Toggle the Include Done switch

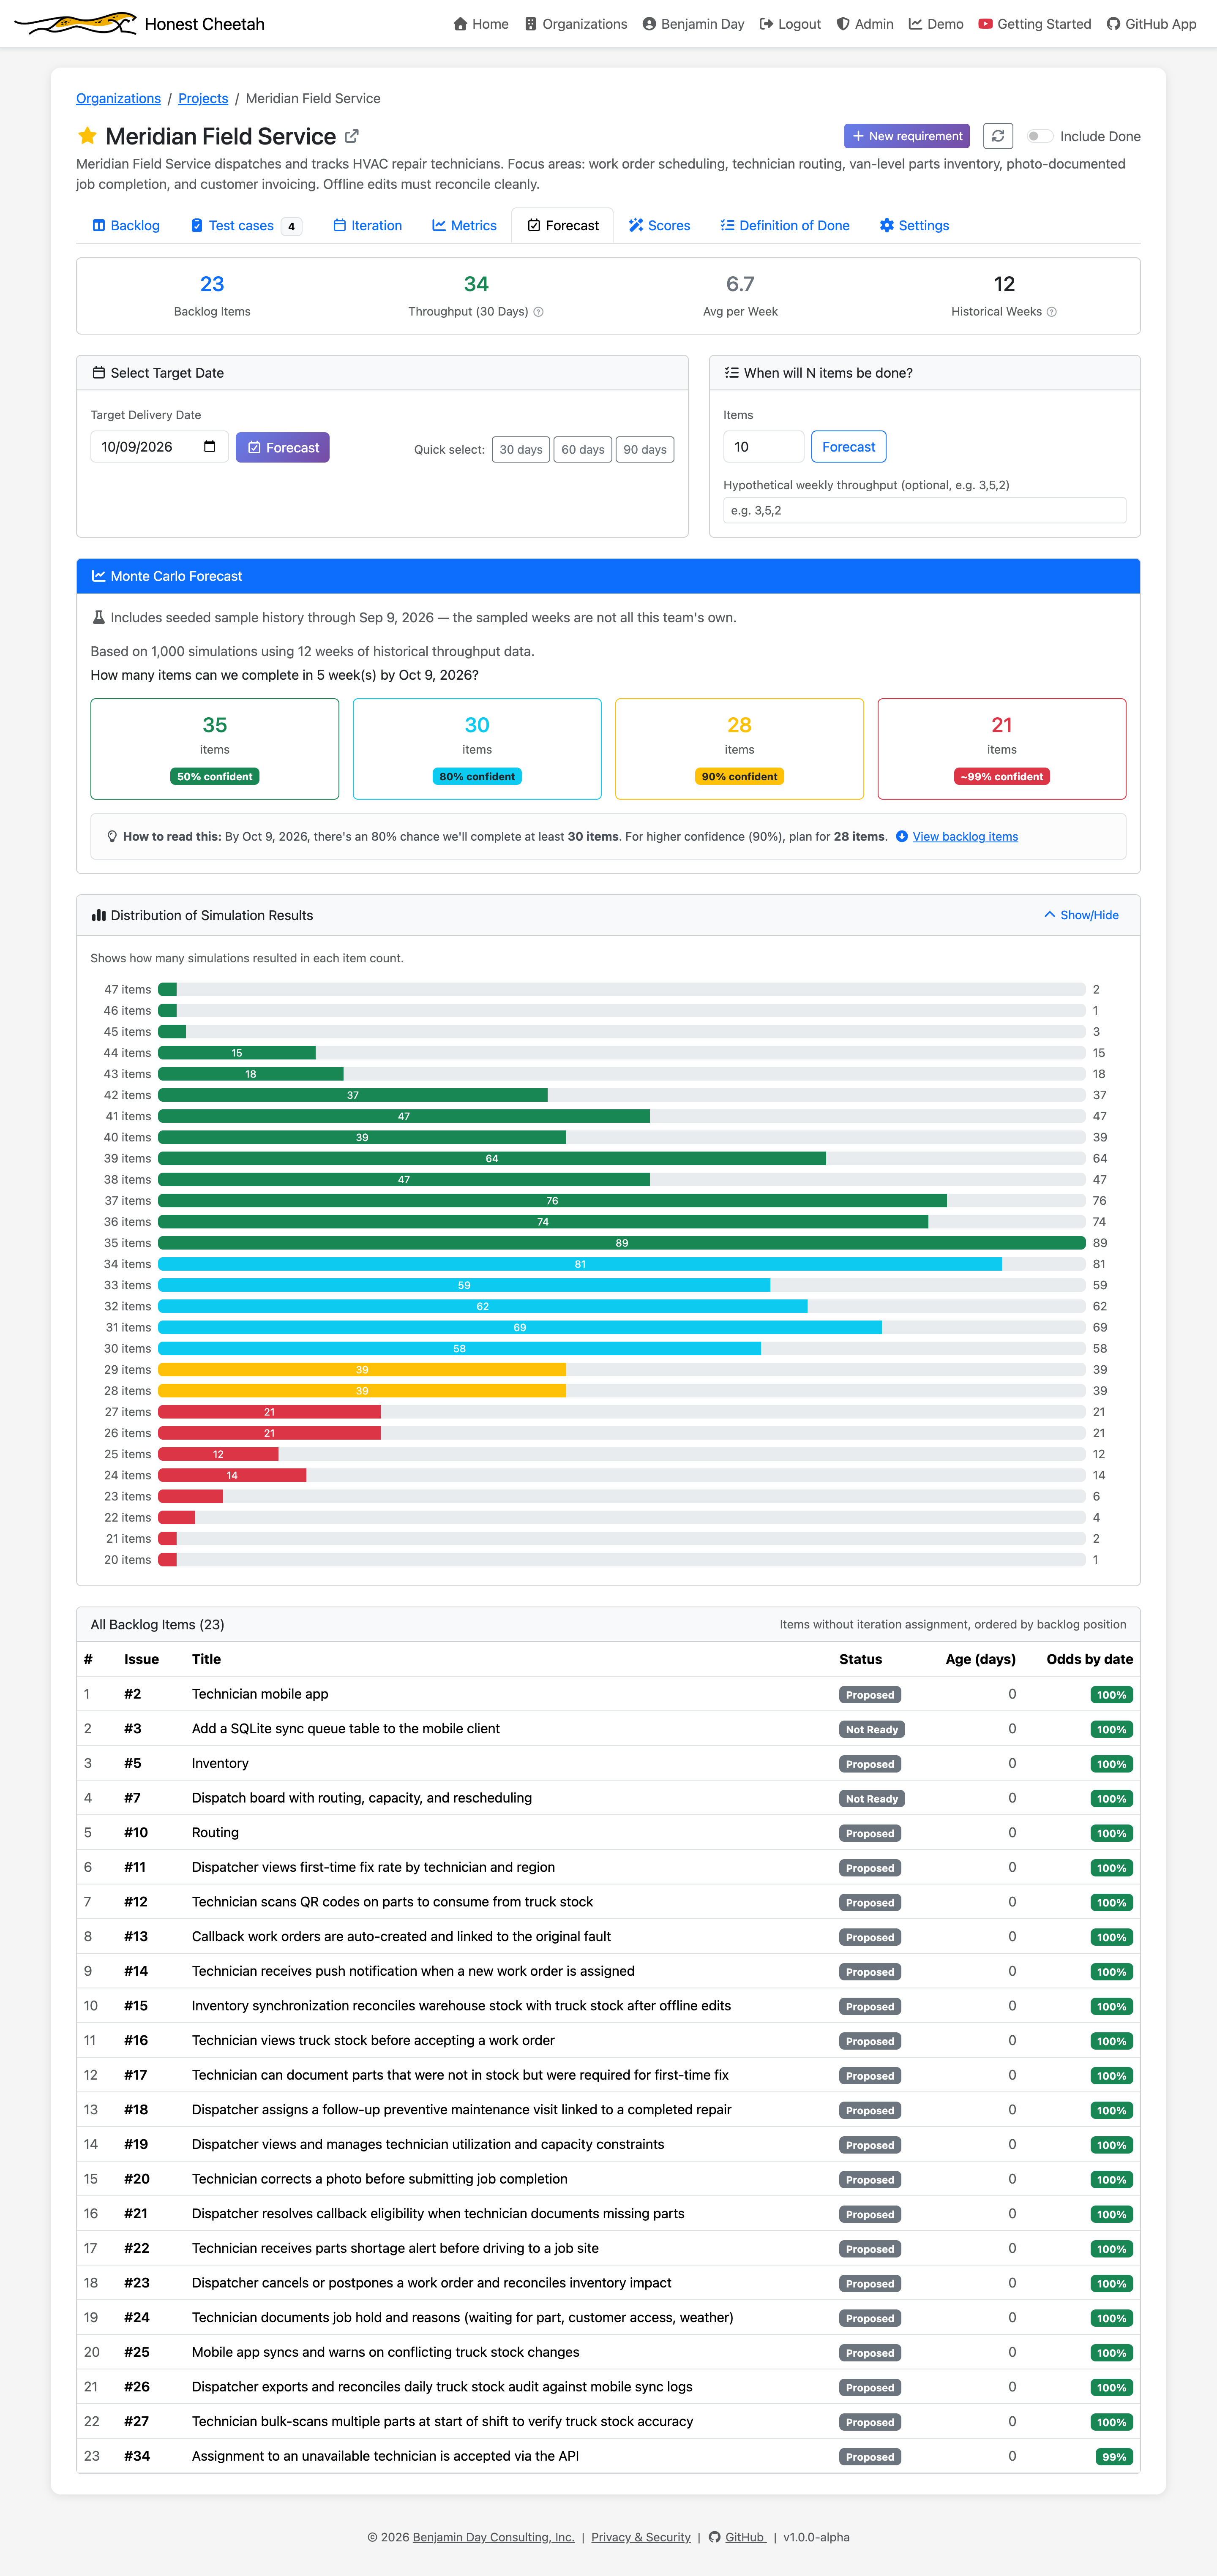pyautogui.click(x=1039, y=136)
